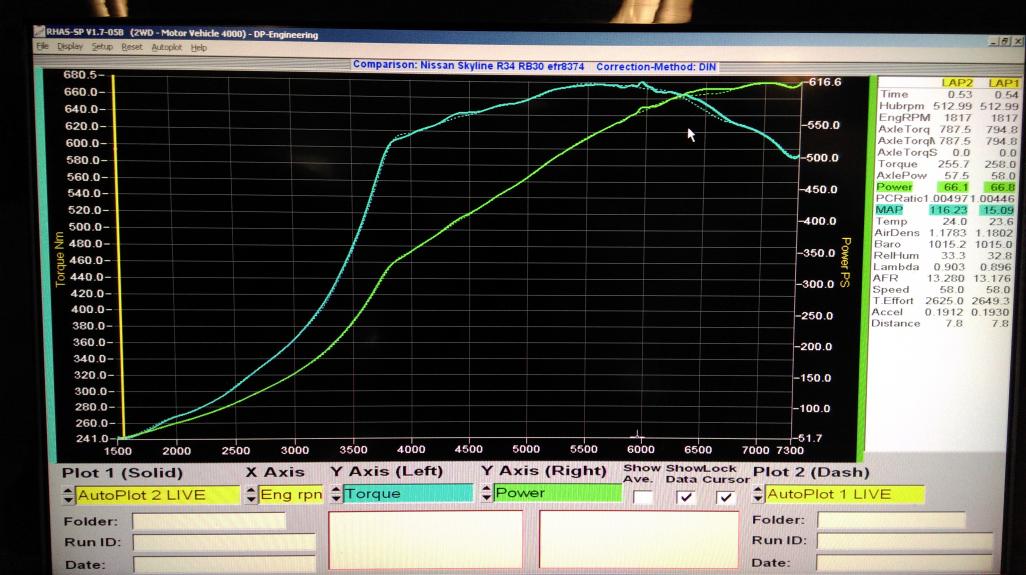Click the highlighted MAP row label

890,210
